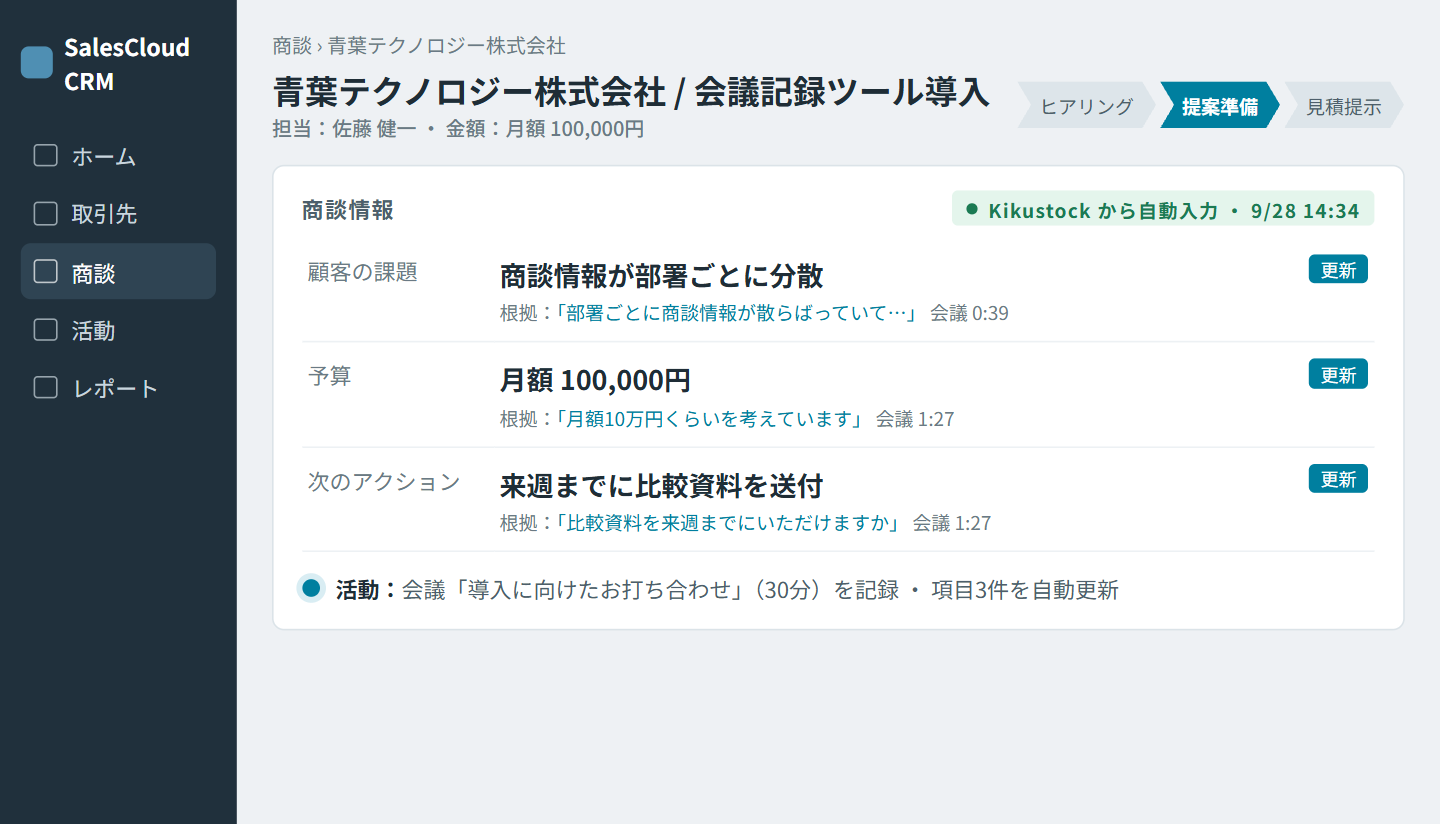Image resolution: width=1440 pixels, height=824 pixels.
Task: Click the activity timeline dot next to 活動
Action: (x=311, y=589)
